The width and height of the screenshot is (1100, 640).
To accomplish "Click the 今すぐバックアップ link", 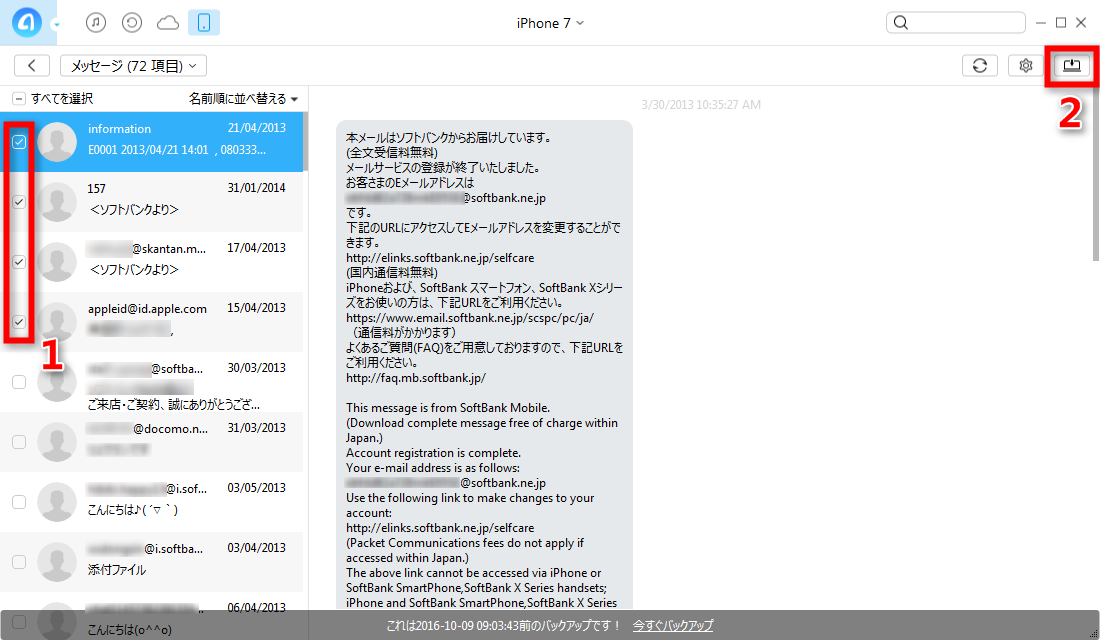I will tap(673, 625).
